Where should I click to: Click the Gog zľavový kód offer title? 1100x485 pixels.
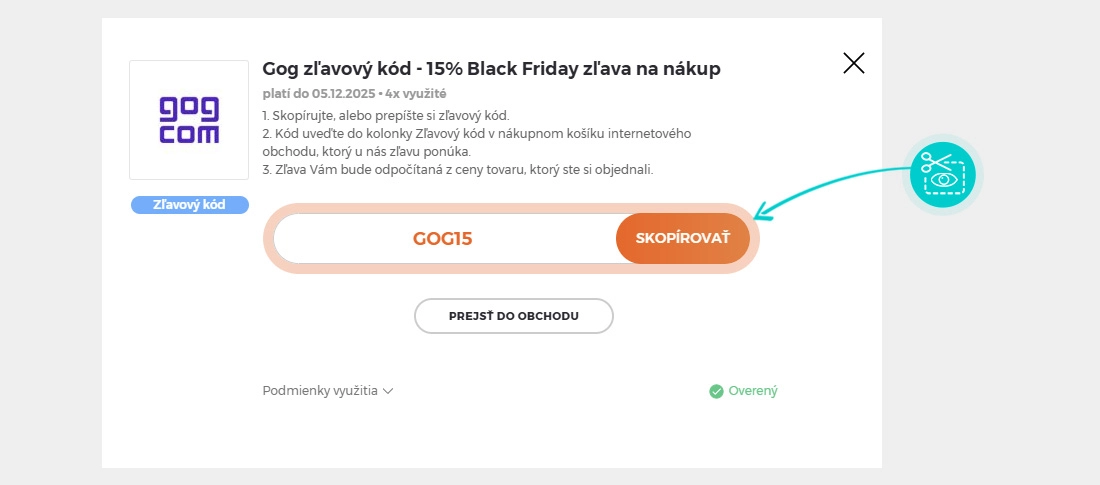[491, 68]
